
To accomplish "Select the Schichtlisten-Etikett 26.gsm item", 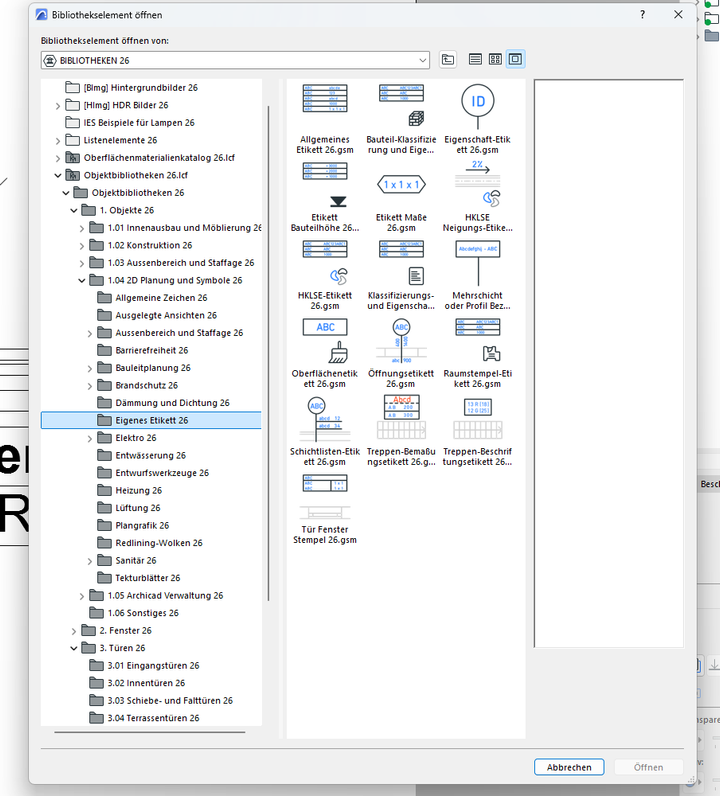I will point(325,432).
